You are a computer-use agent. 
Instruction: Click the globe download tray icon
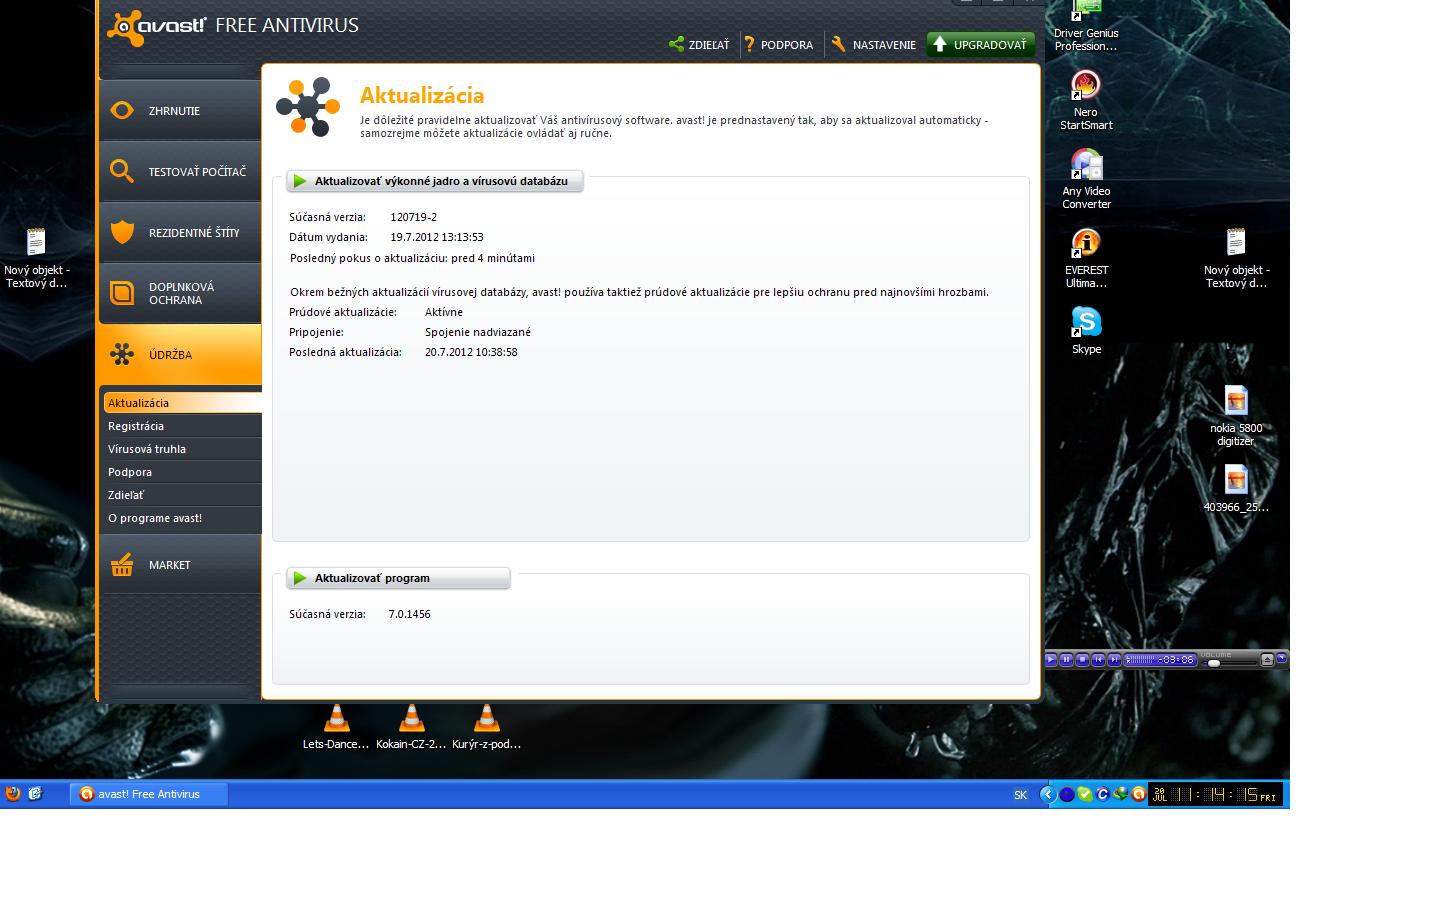pyautogui.click(x=1121, y=795)
